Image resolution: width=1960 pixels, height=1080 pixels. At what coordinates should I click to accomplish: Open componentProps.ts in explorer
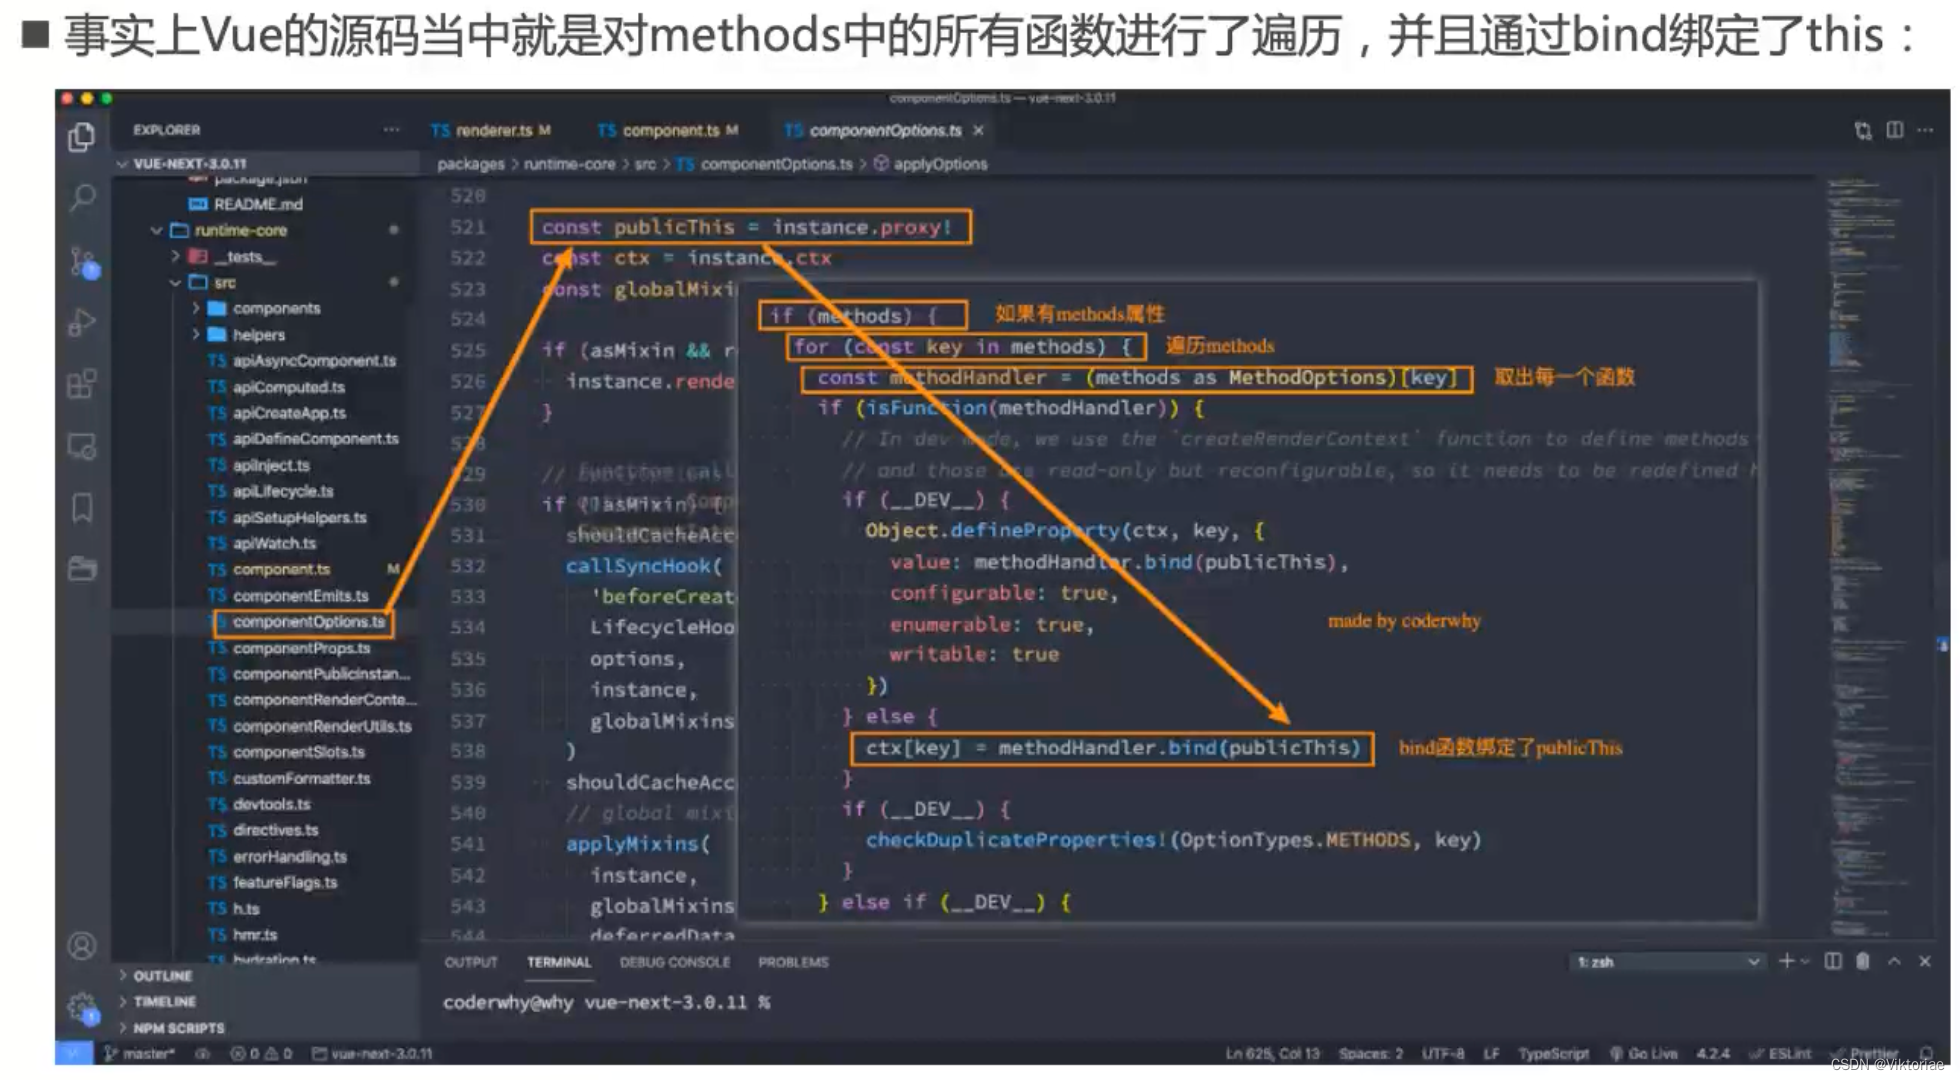point(301,648)
